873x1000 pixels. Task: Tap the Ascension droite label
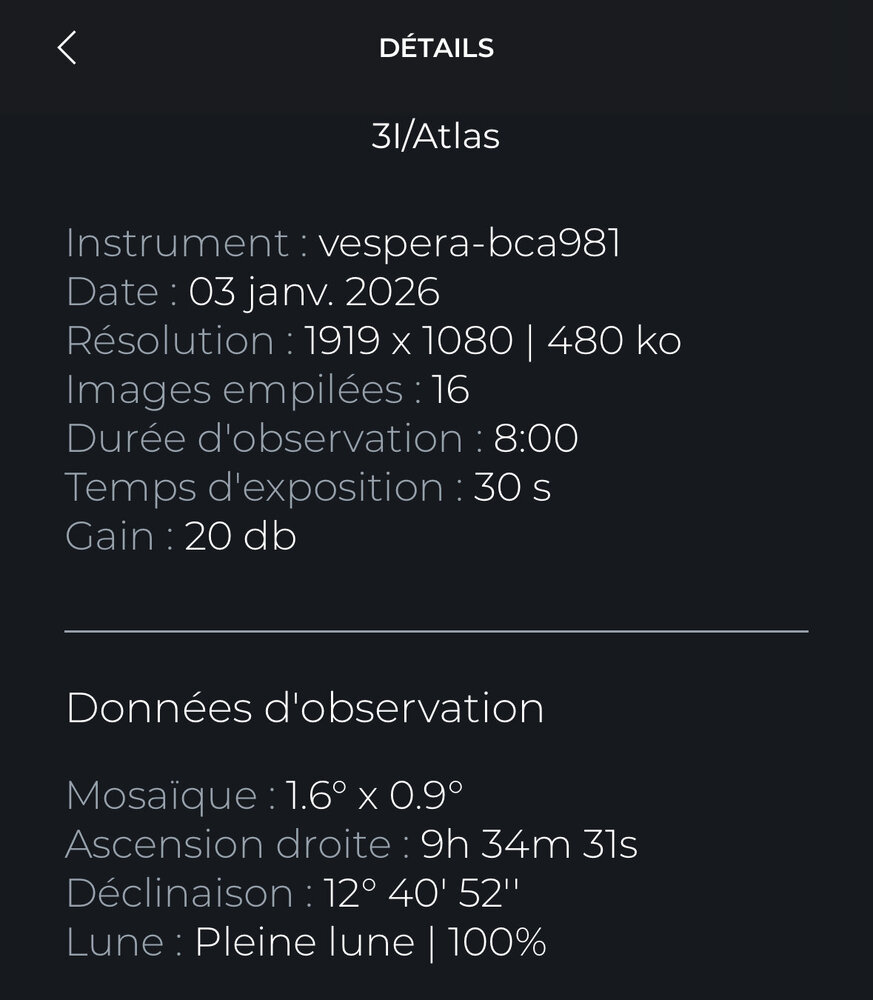coord(229,845)
